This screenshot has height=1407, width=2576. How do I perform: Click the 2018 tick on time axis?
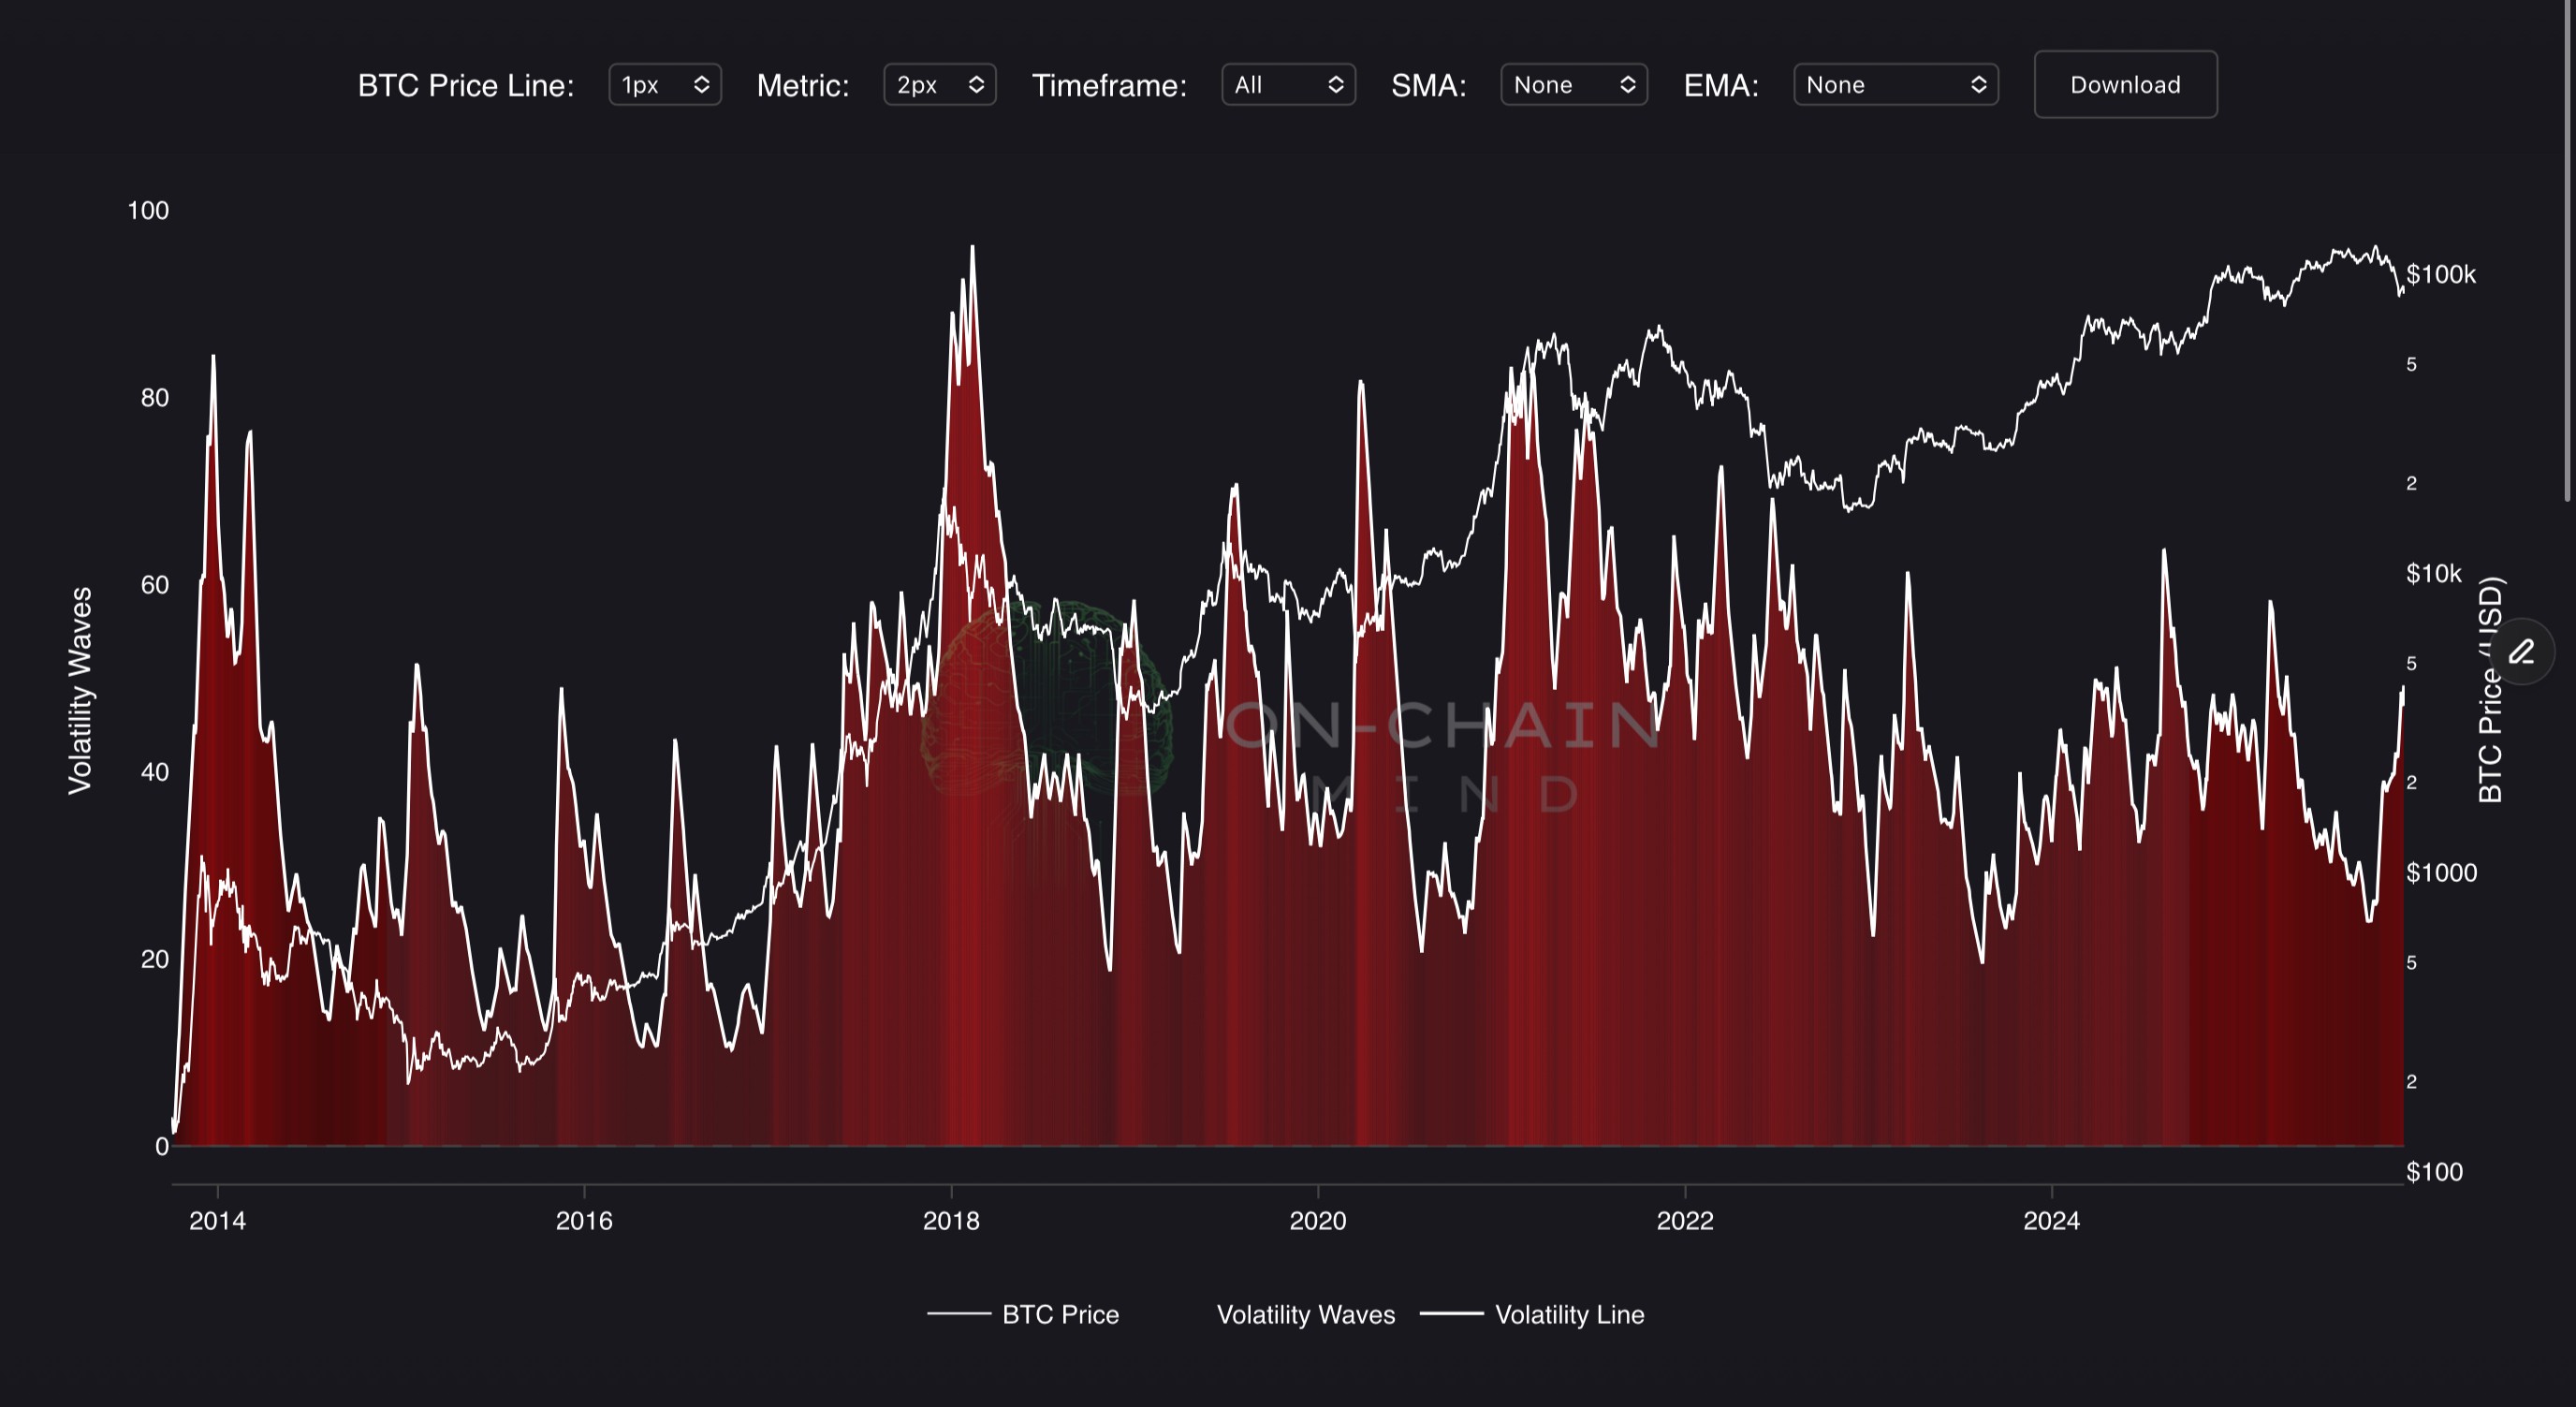[x=951, y=1220]
